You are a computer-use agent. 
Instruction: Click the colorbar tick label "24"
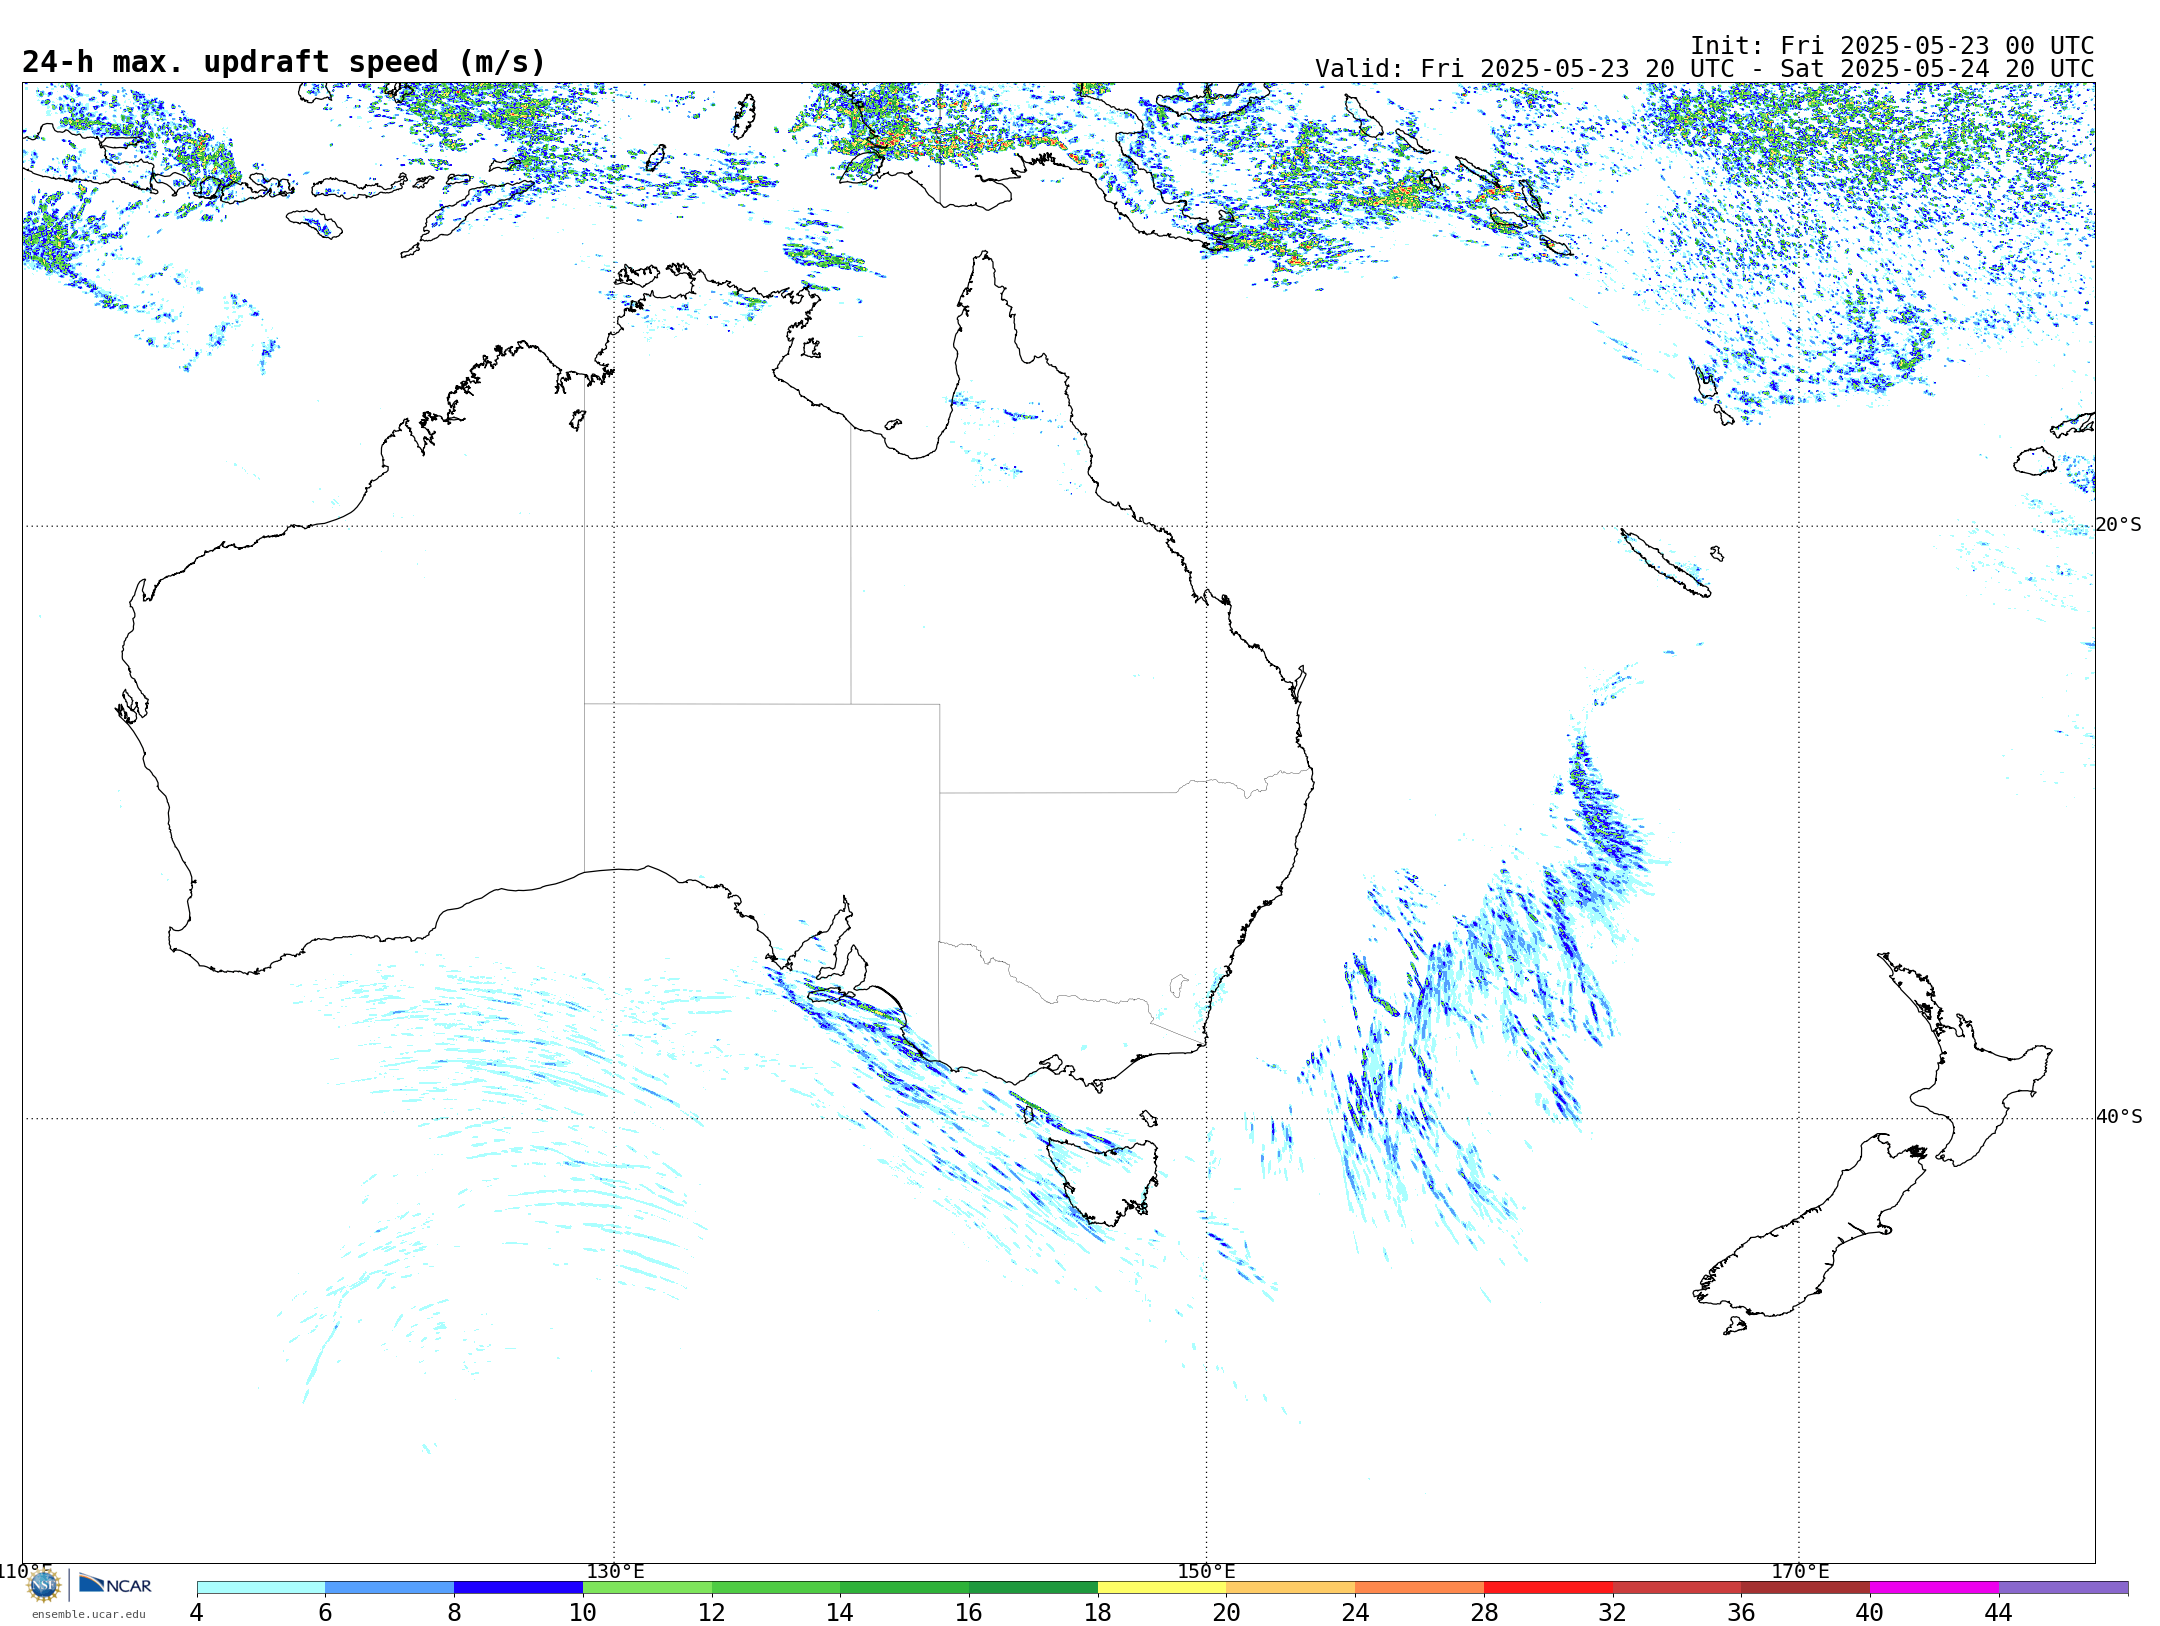(1355, 1613)
